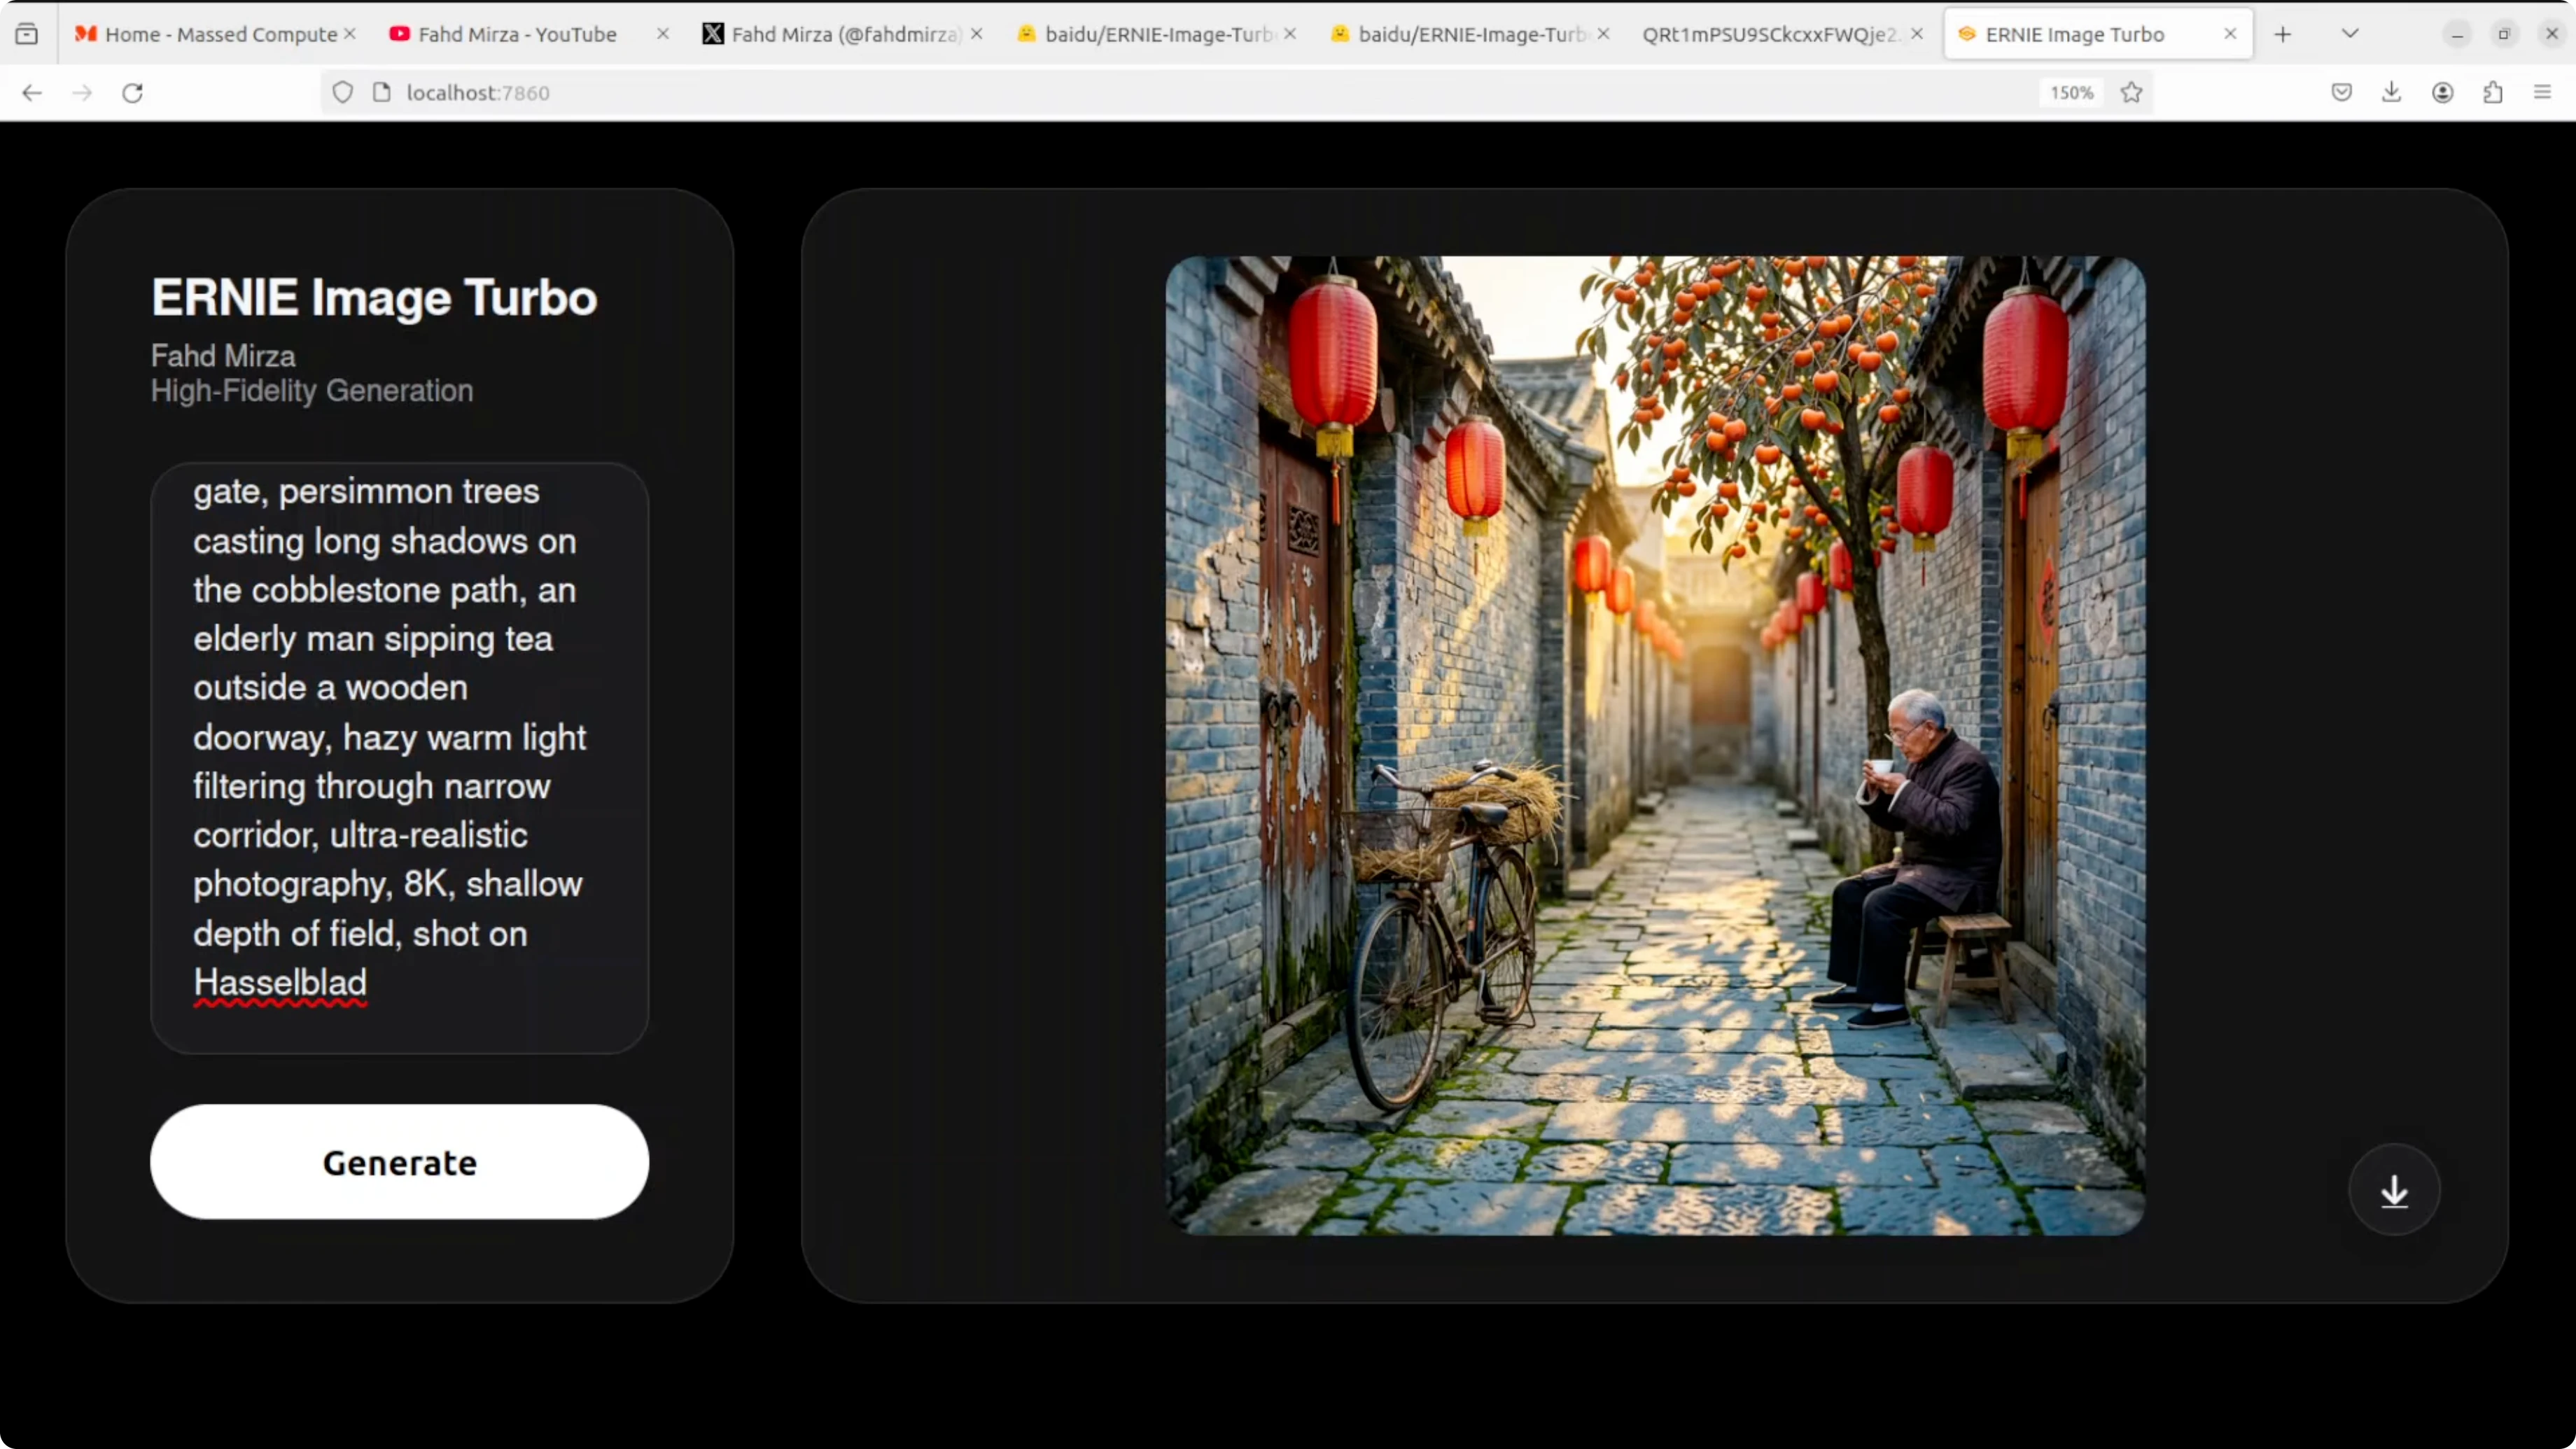Expand the list all tabs chevron
2576x1449 pixels.
[x=2350, y=34]
